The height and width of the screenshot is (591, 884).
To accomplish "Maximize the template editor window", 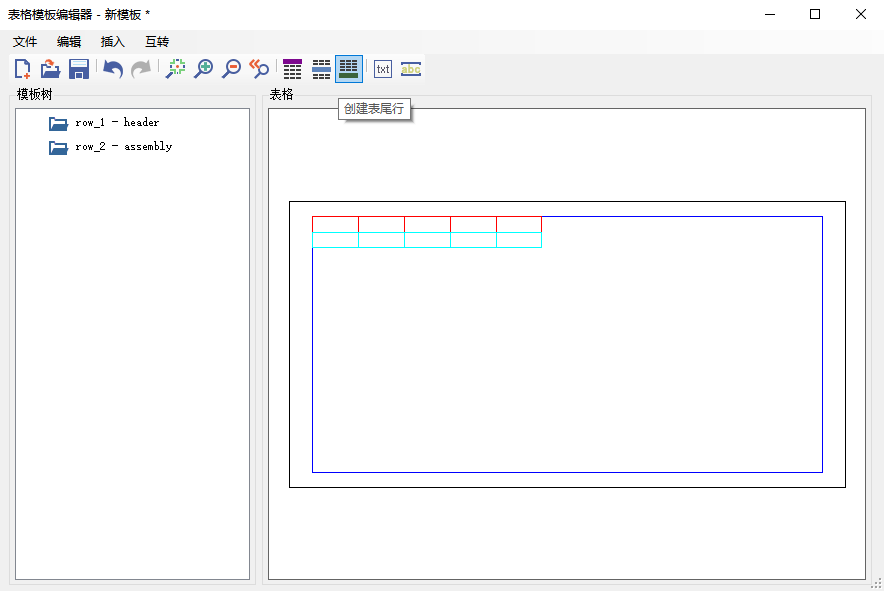I will (x=815, y=14).
